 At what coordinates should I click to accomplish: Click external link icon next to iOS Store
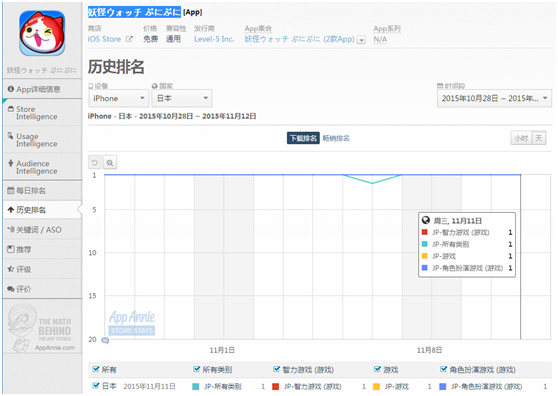pyautogui.click(x=129, y=39)
